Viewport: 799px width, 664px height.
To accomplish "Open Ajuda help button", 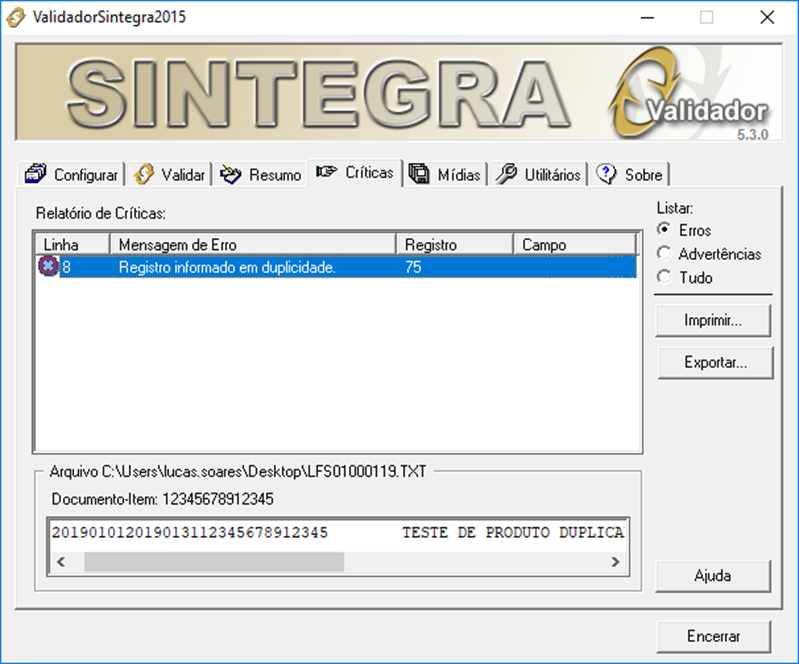I will tap(713, 576).
